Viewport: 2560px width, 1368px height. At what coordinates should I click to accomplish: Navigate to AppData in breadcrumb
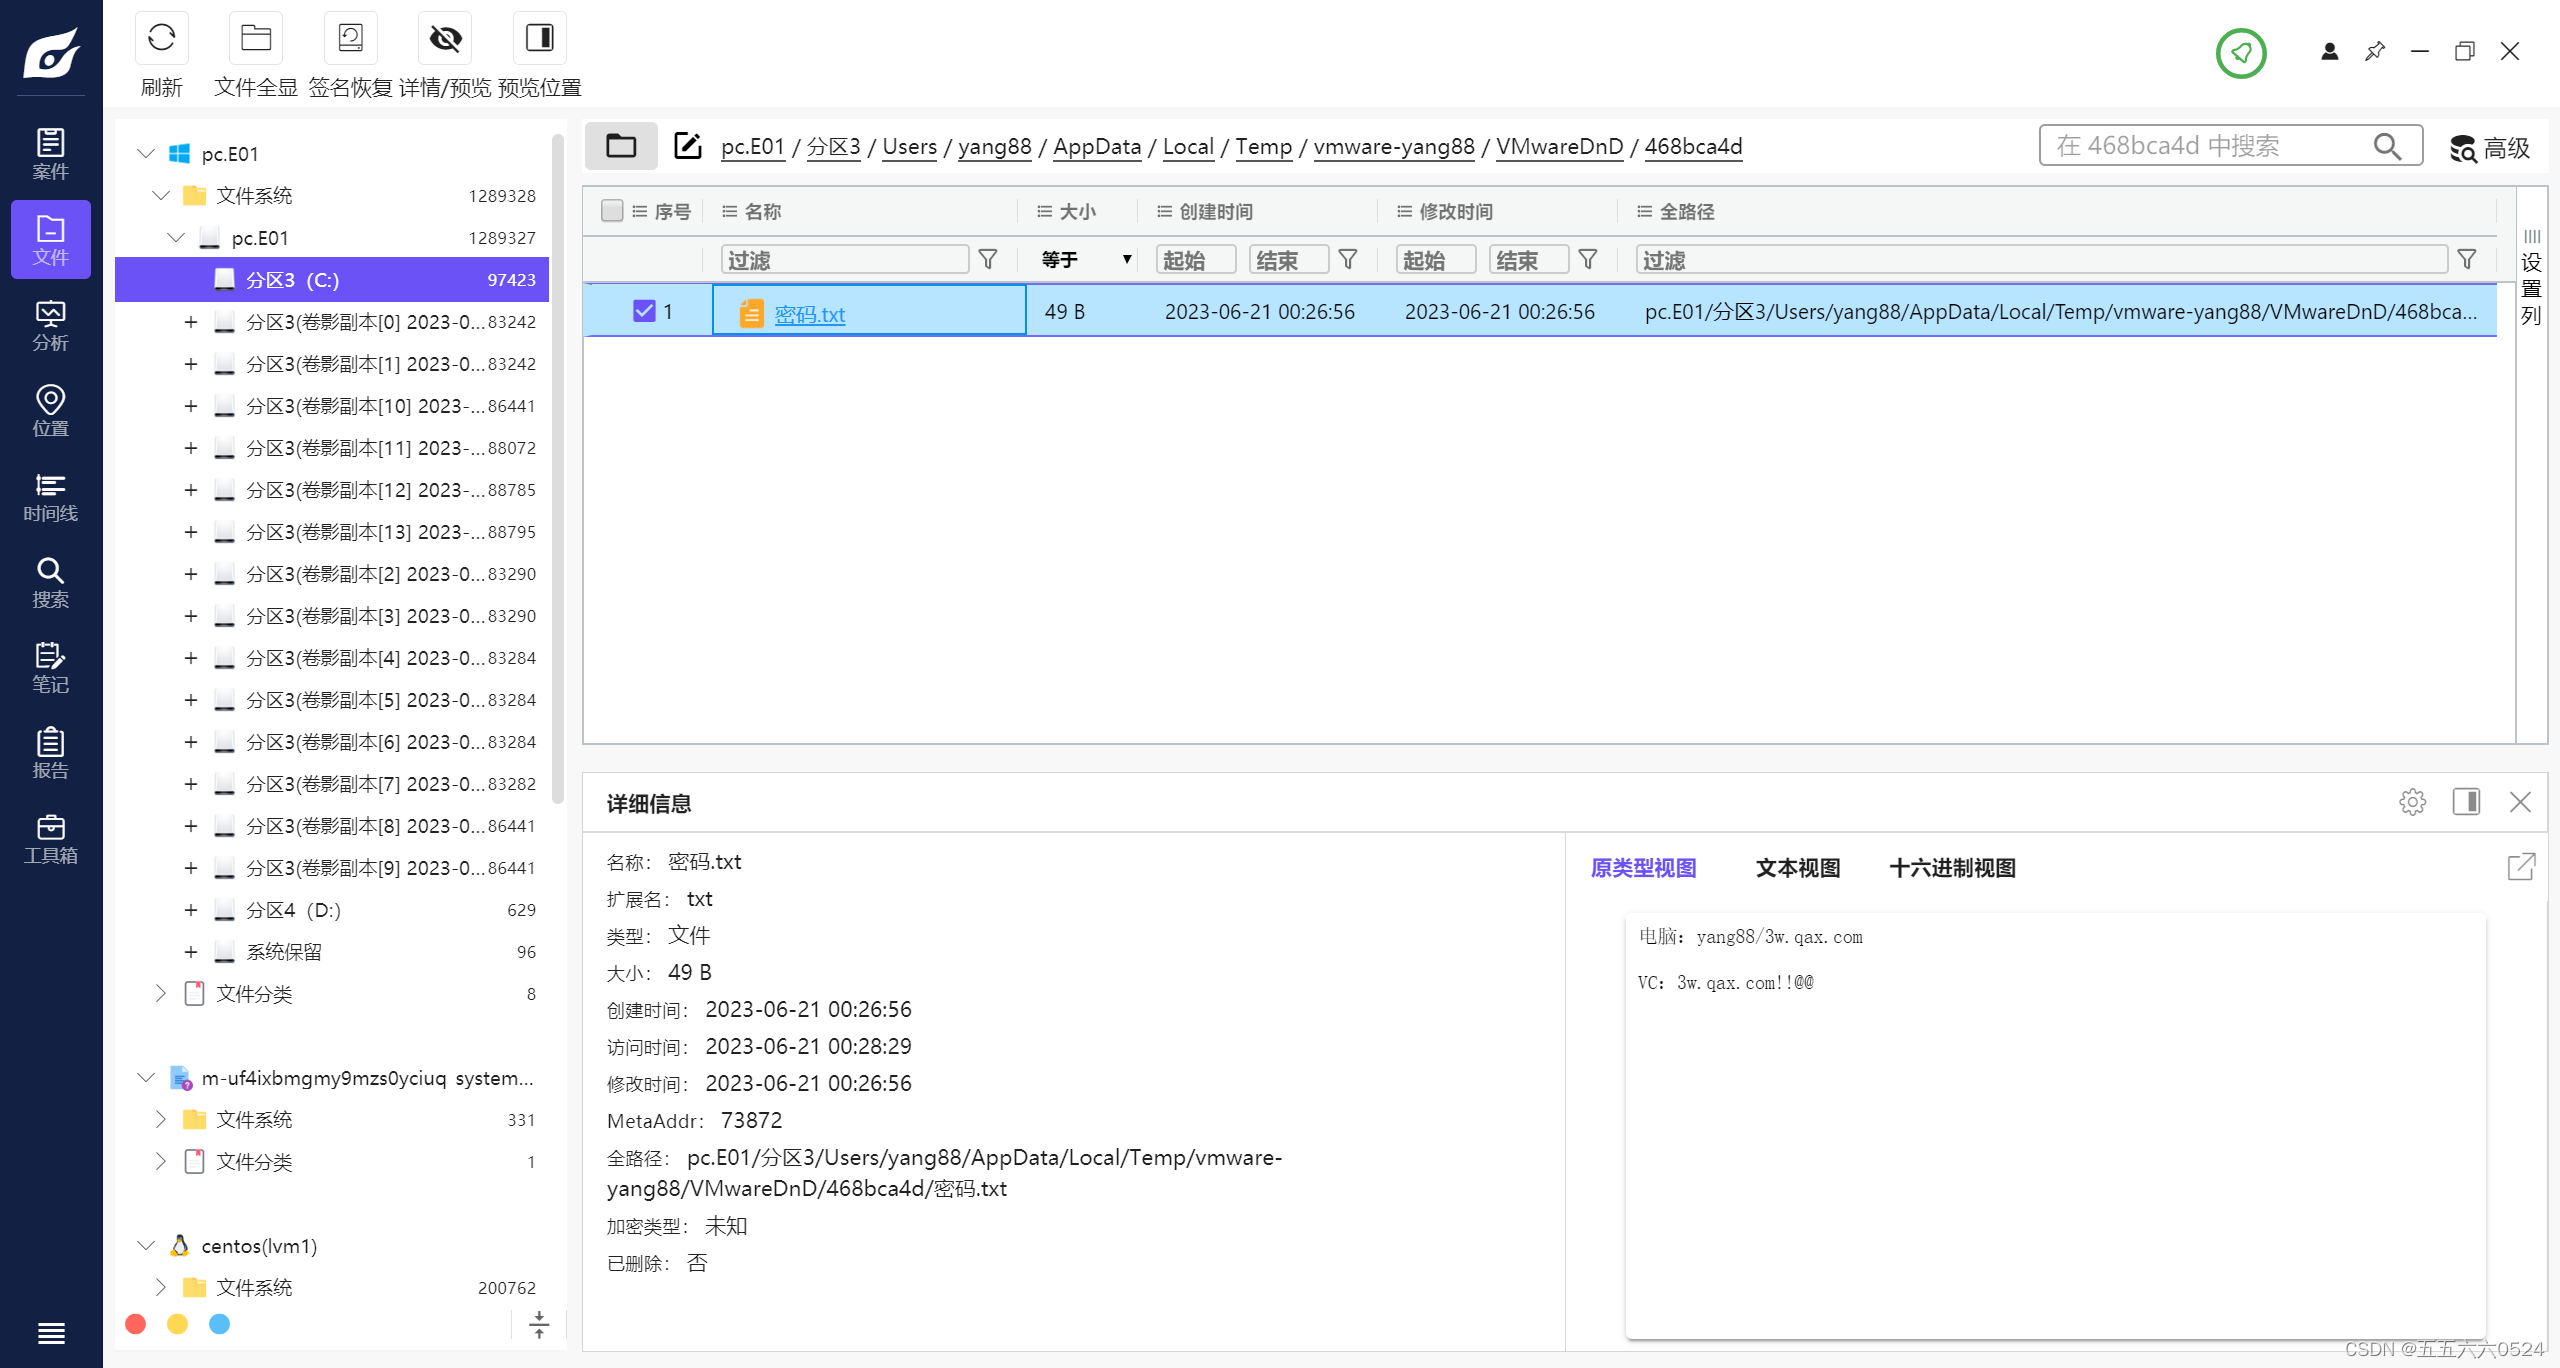[x=1097, y=146]
